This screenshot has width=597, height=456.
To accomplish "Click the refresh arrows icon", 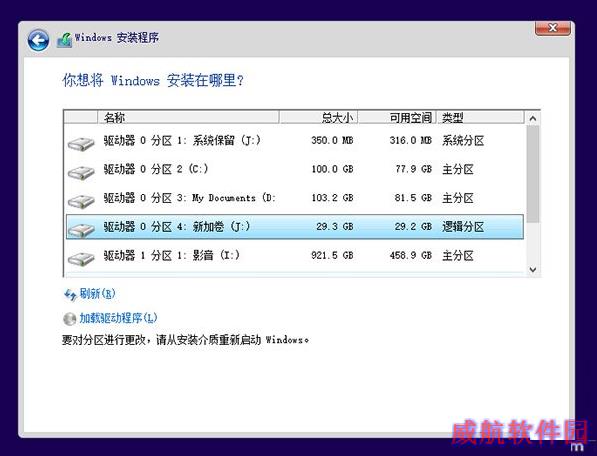I will pos(70,295).
